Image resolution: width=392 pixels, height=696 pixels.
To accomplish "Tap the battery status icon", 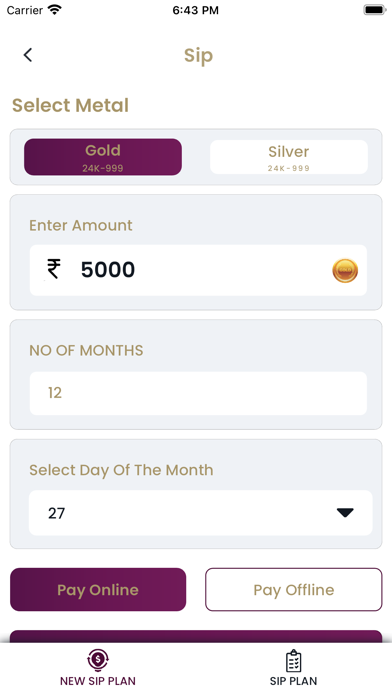I will click(375, 10).
